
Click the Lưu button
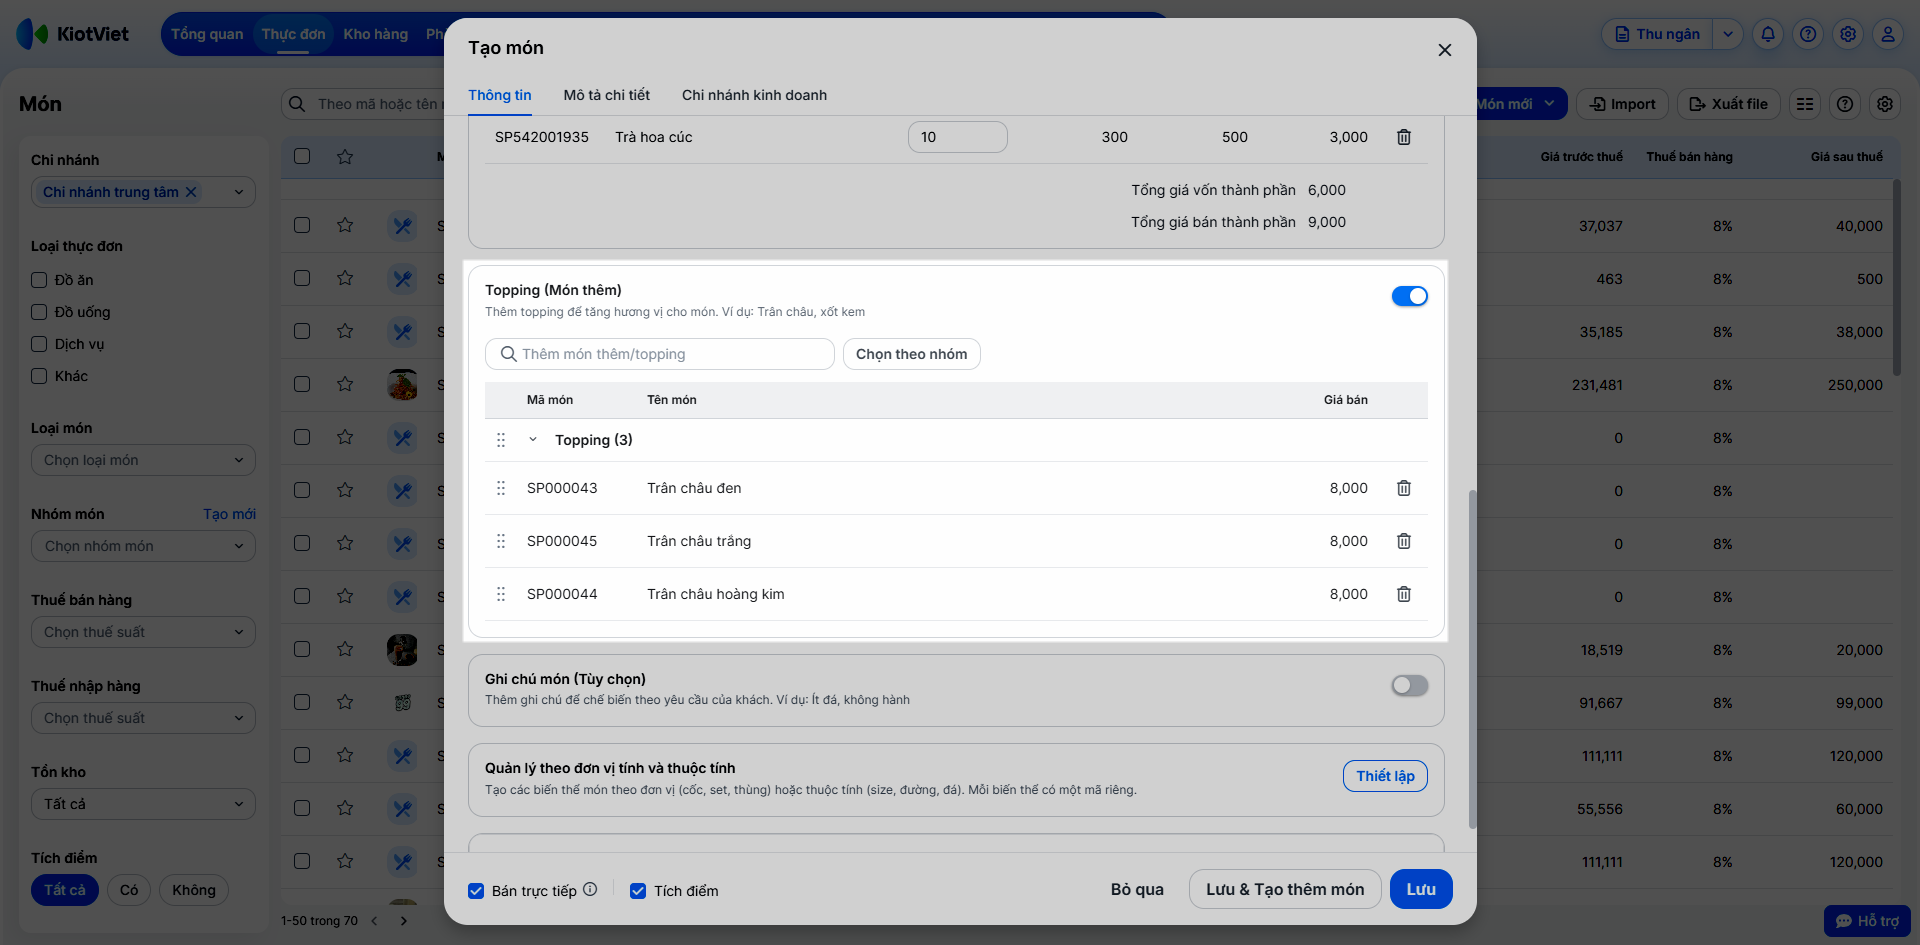[x=1420, y=889]
